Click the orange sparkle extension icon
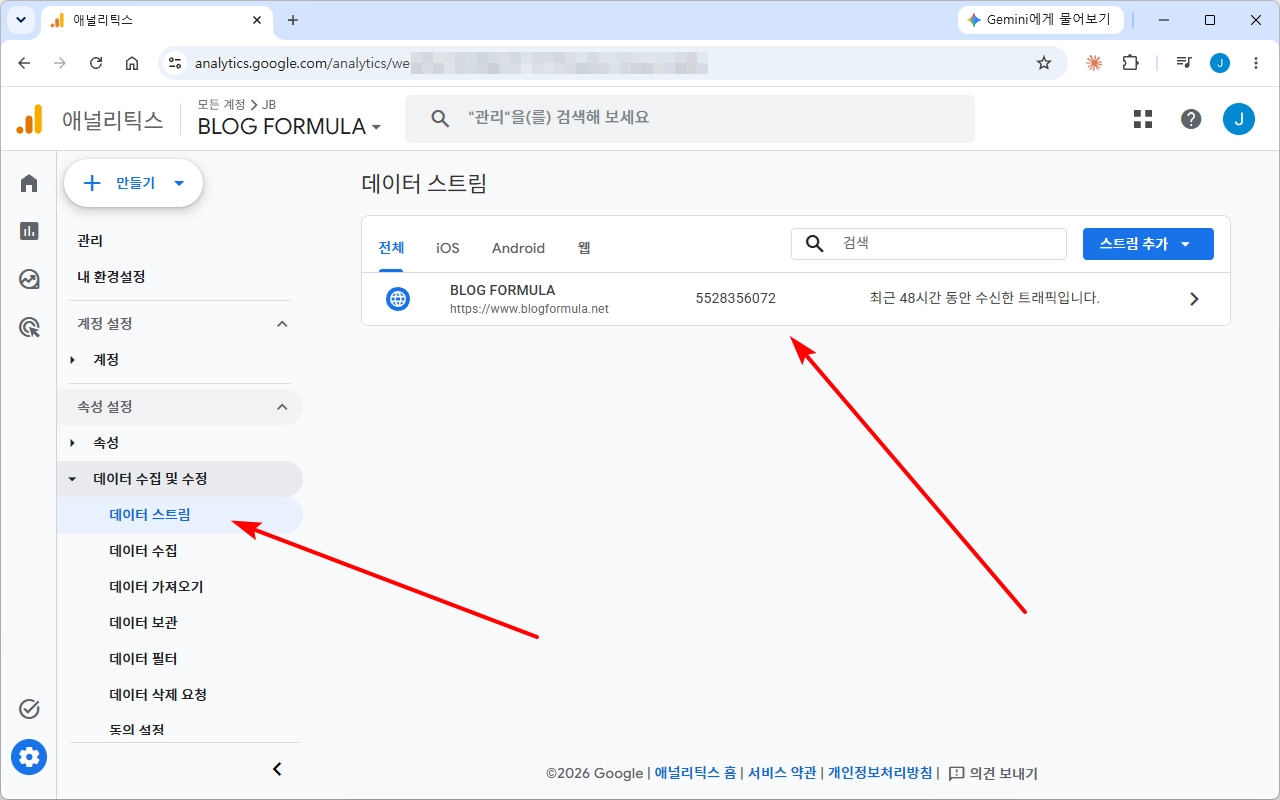The height and width of the screenshot is (800, 1280). pyautogui.click(x=1094, y=63)
